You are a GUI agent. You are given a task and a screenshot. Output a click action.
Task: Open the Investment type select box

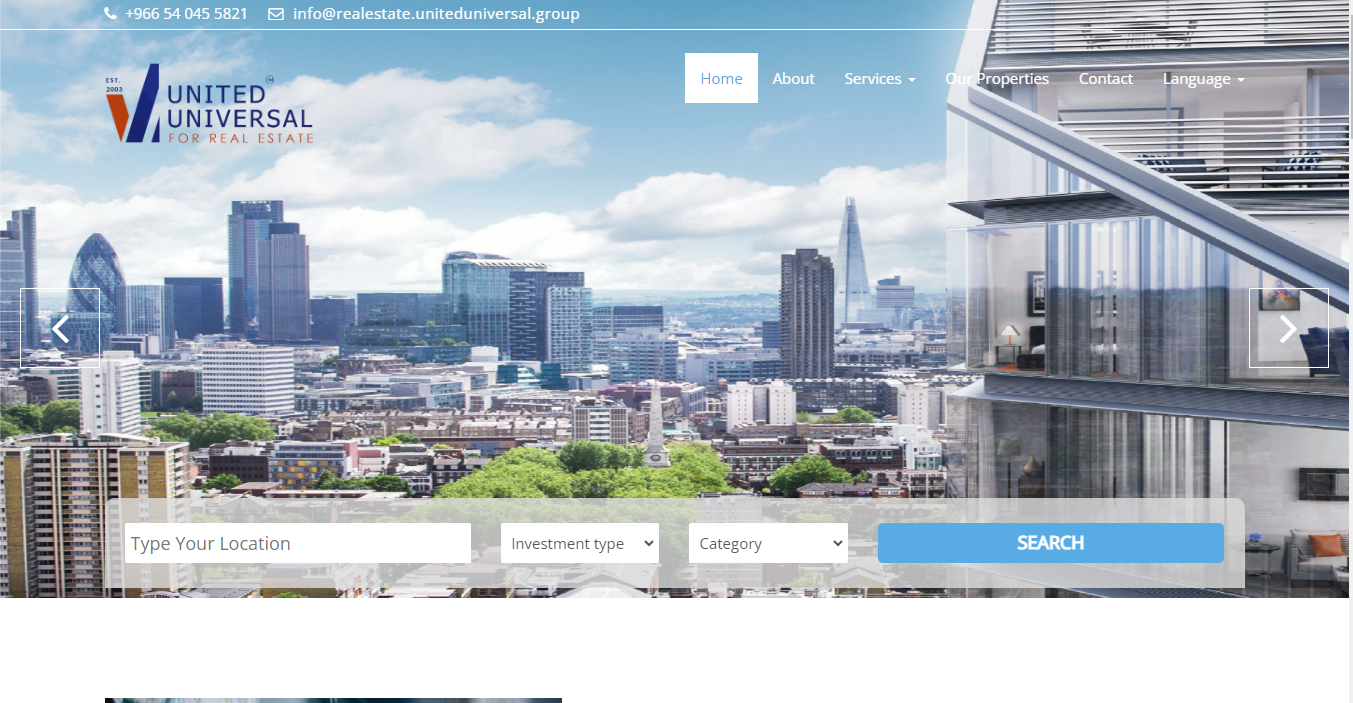(580, 543)
